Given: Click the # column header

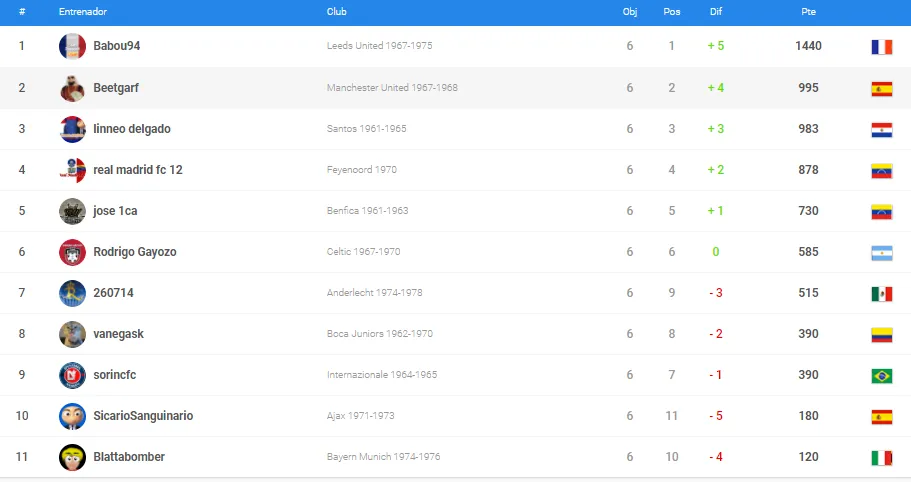Looking at the screenshot, I should click(x=22, y=12).
